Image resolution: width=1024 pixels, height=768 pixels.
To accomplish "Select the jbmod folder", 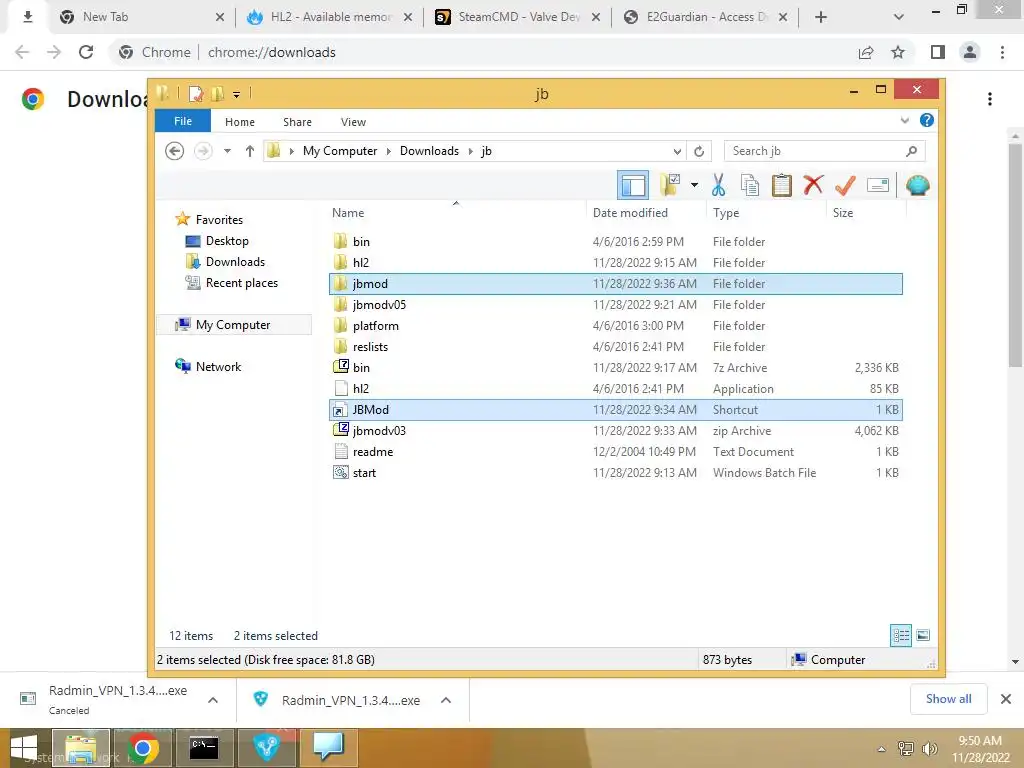I will pyautogui.click(x=616, y=283).
